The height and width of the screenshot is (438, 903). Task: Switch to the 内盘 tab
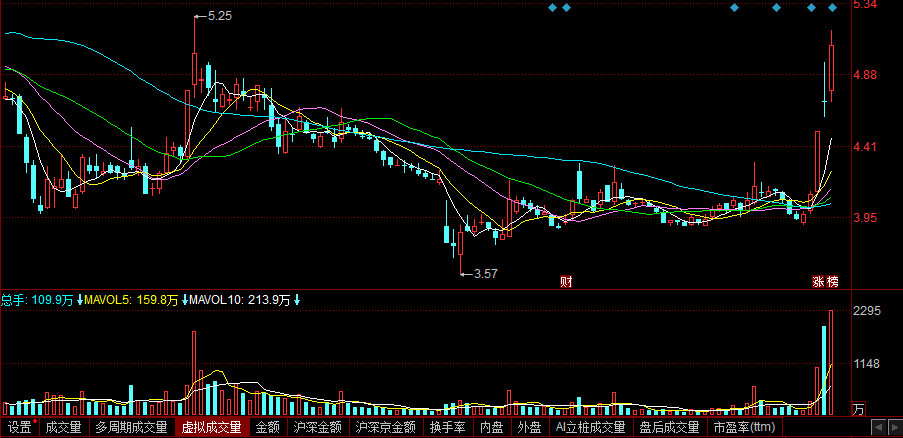coord(492,428)
